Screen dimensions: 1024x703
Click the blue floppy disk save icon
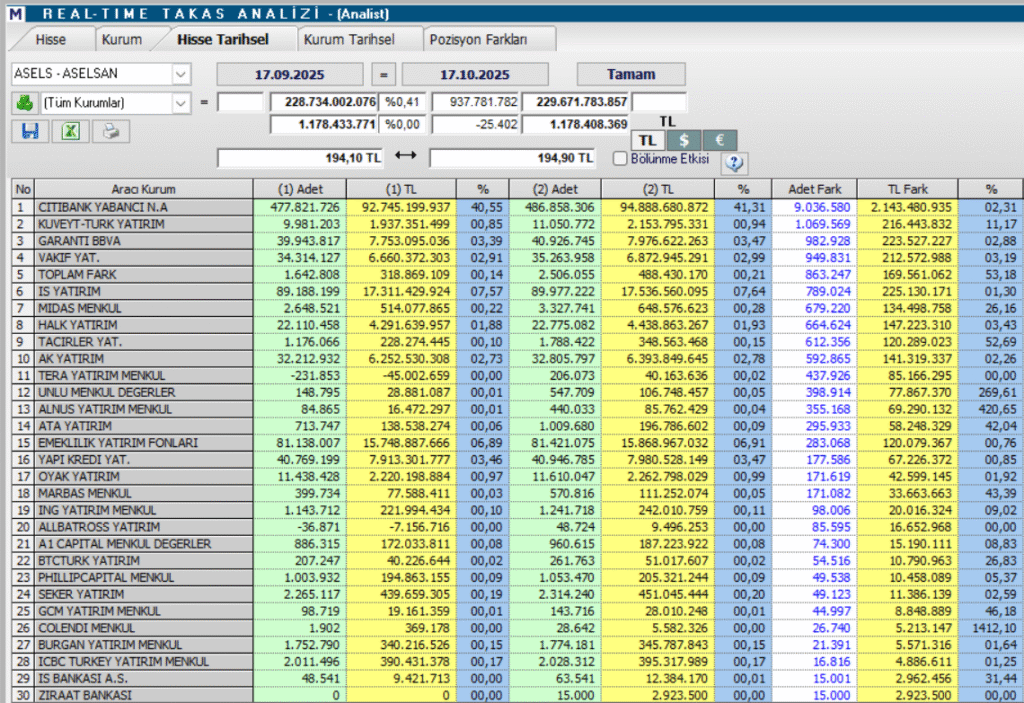[x=30, y=131]
